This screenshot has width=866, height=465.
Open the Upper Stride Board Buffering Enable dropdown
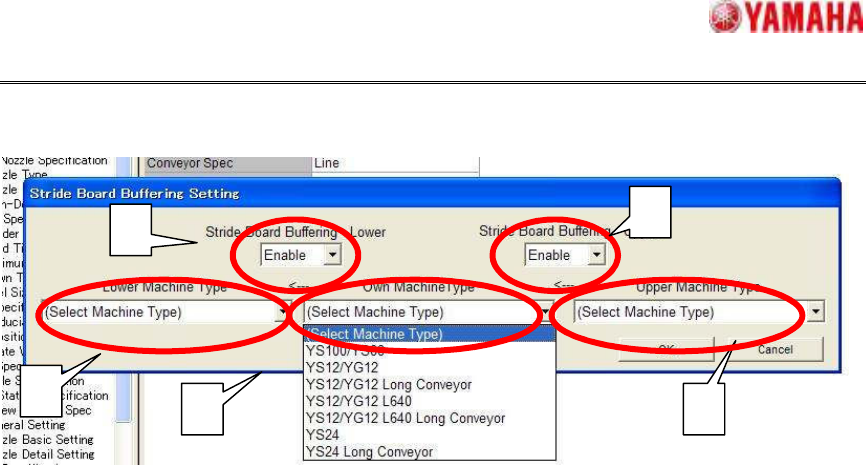564,255
